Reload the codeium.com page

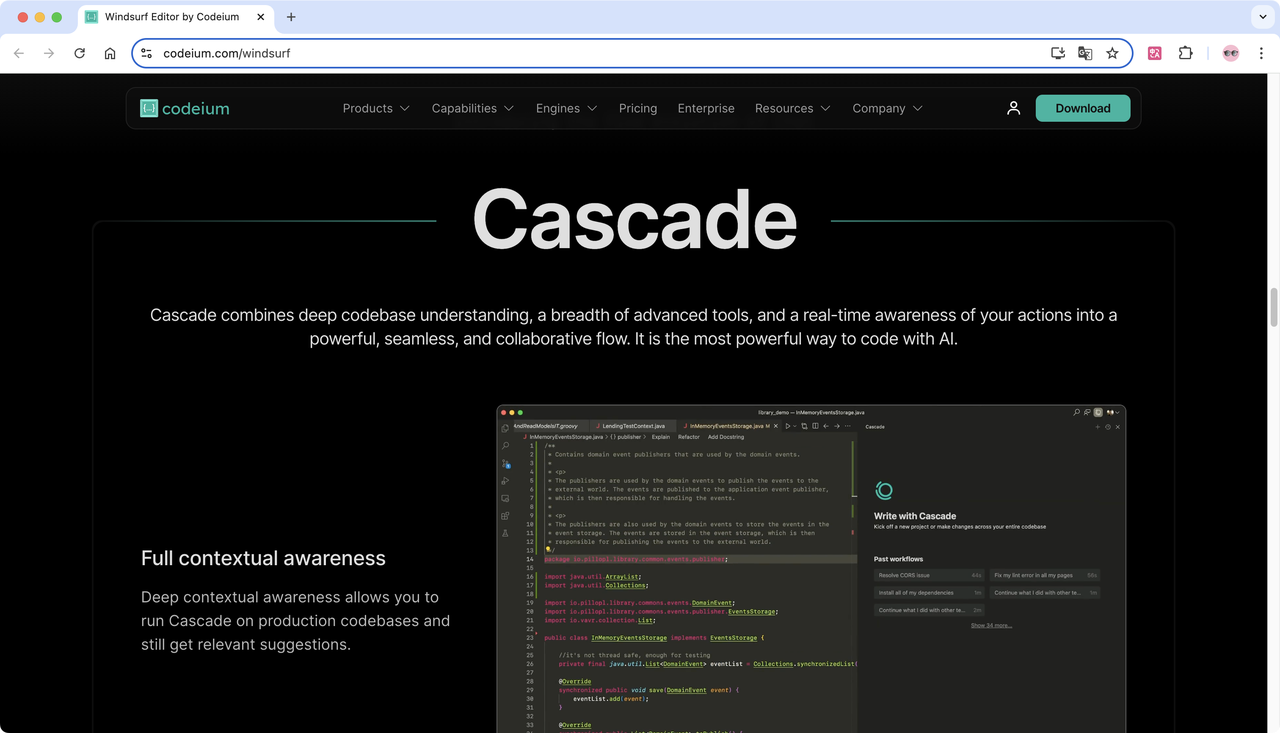[80, 53]
